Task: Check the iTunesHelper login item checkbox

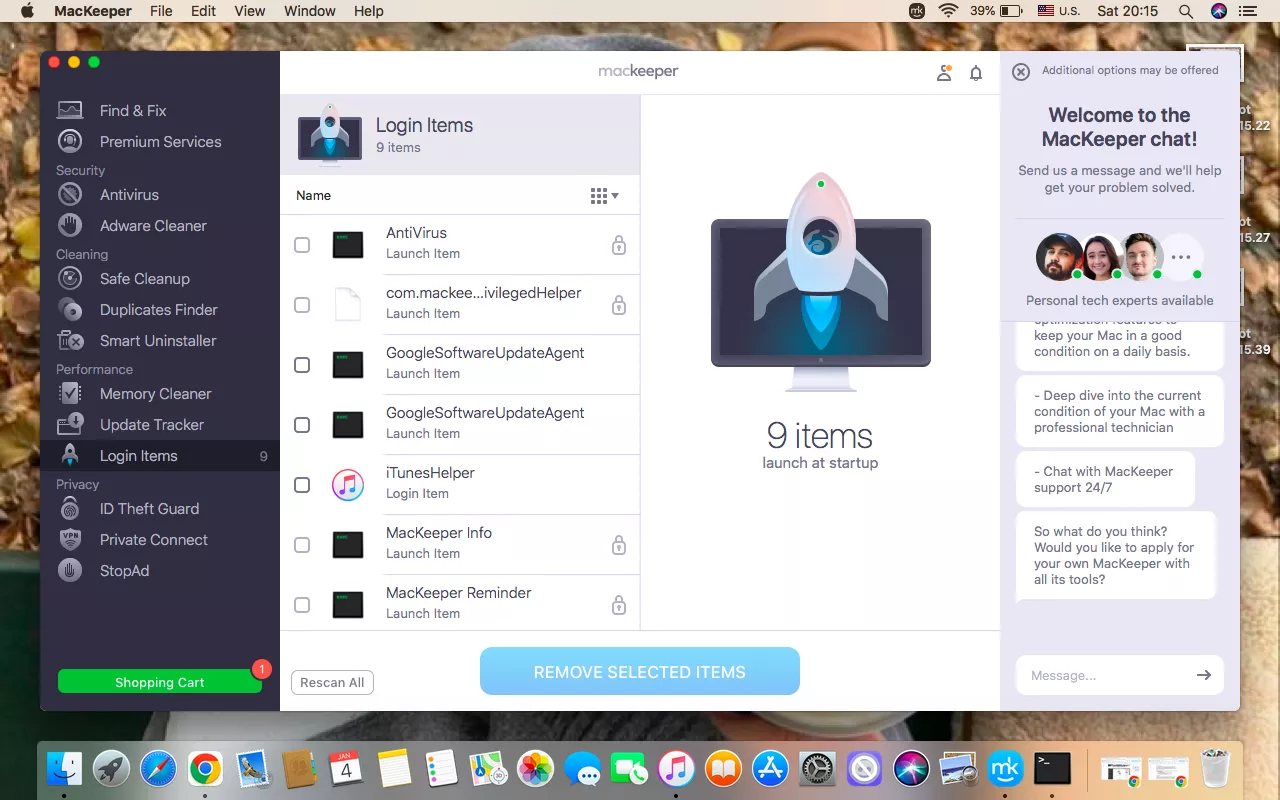Action: click(302, 485)
